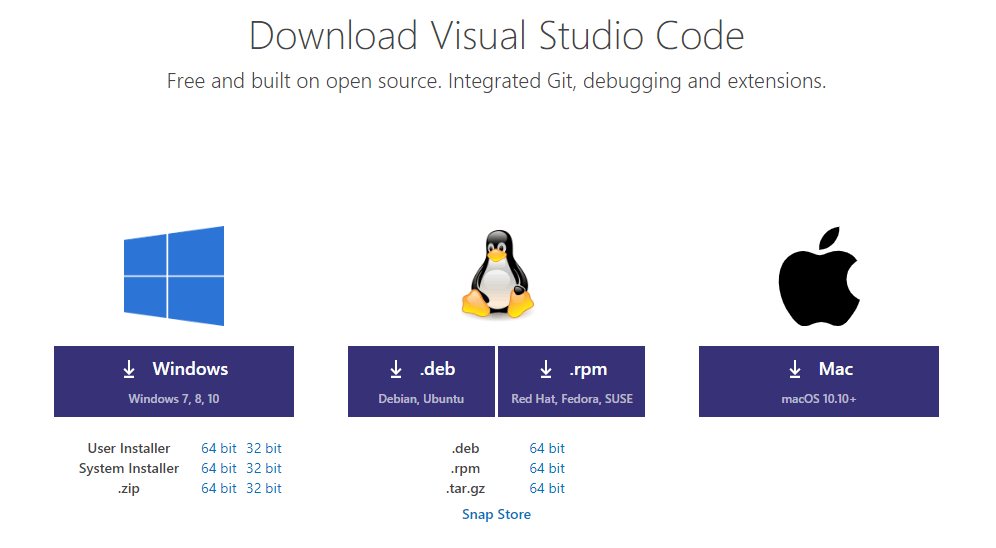Click the Apple logo icon
Image resolution: width=996 pixels, height=548 pixels.
coord(819,276)
